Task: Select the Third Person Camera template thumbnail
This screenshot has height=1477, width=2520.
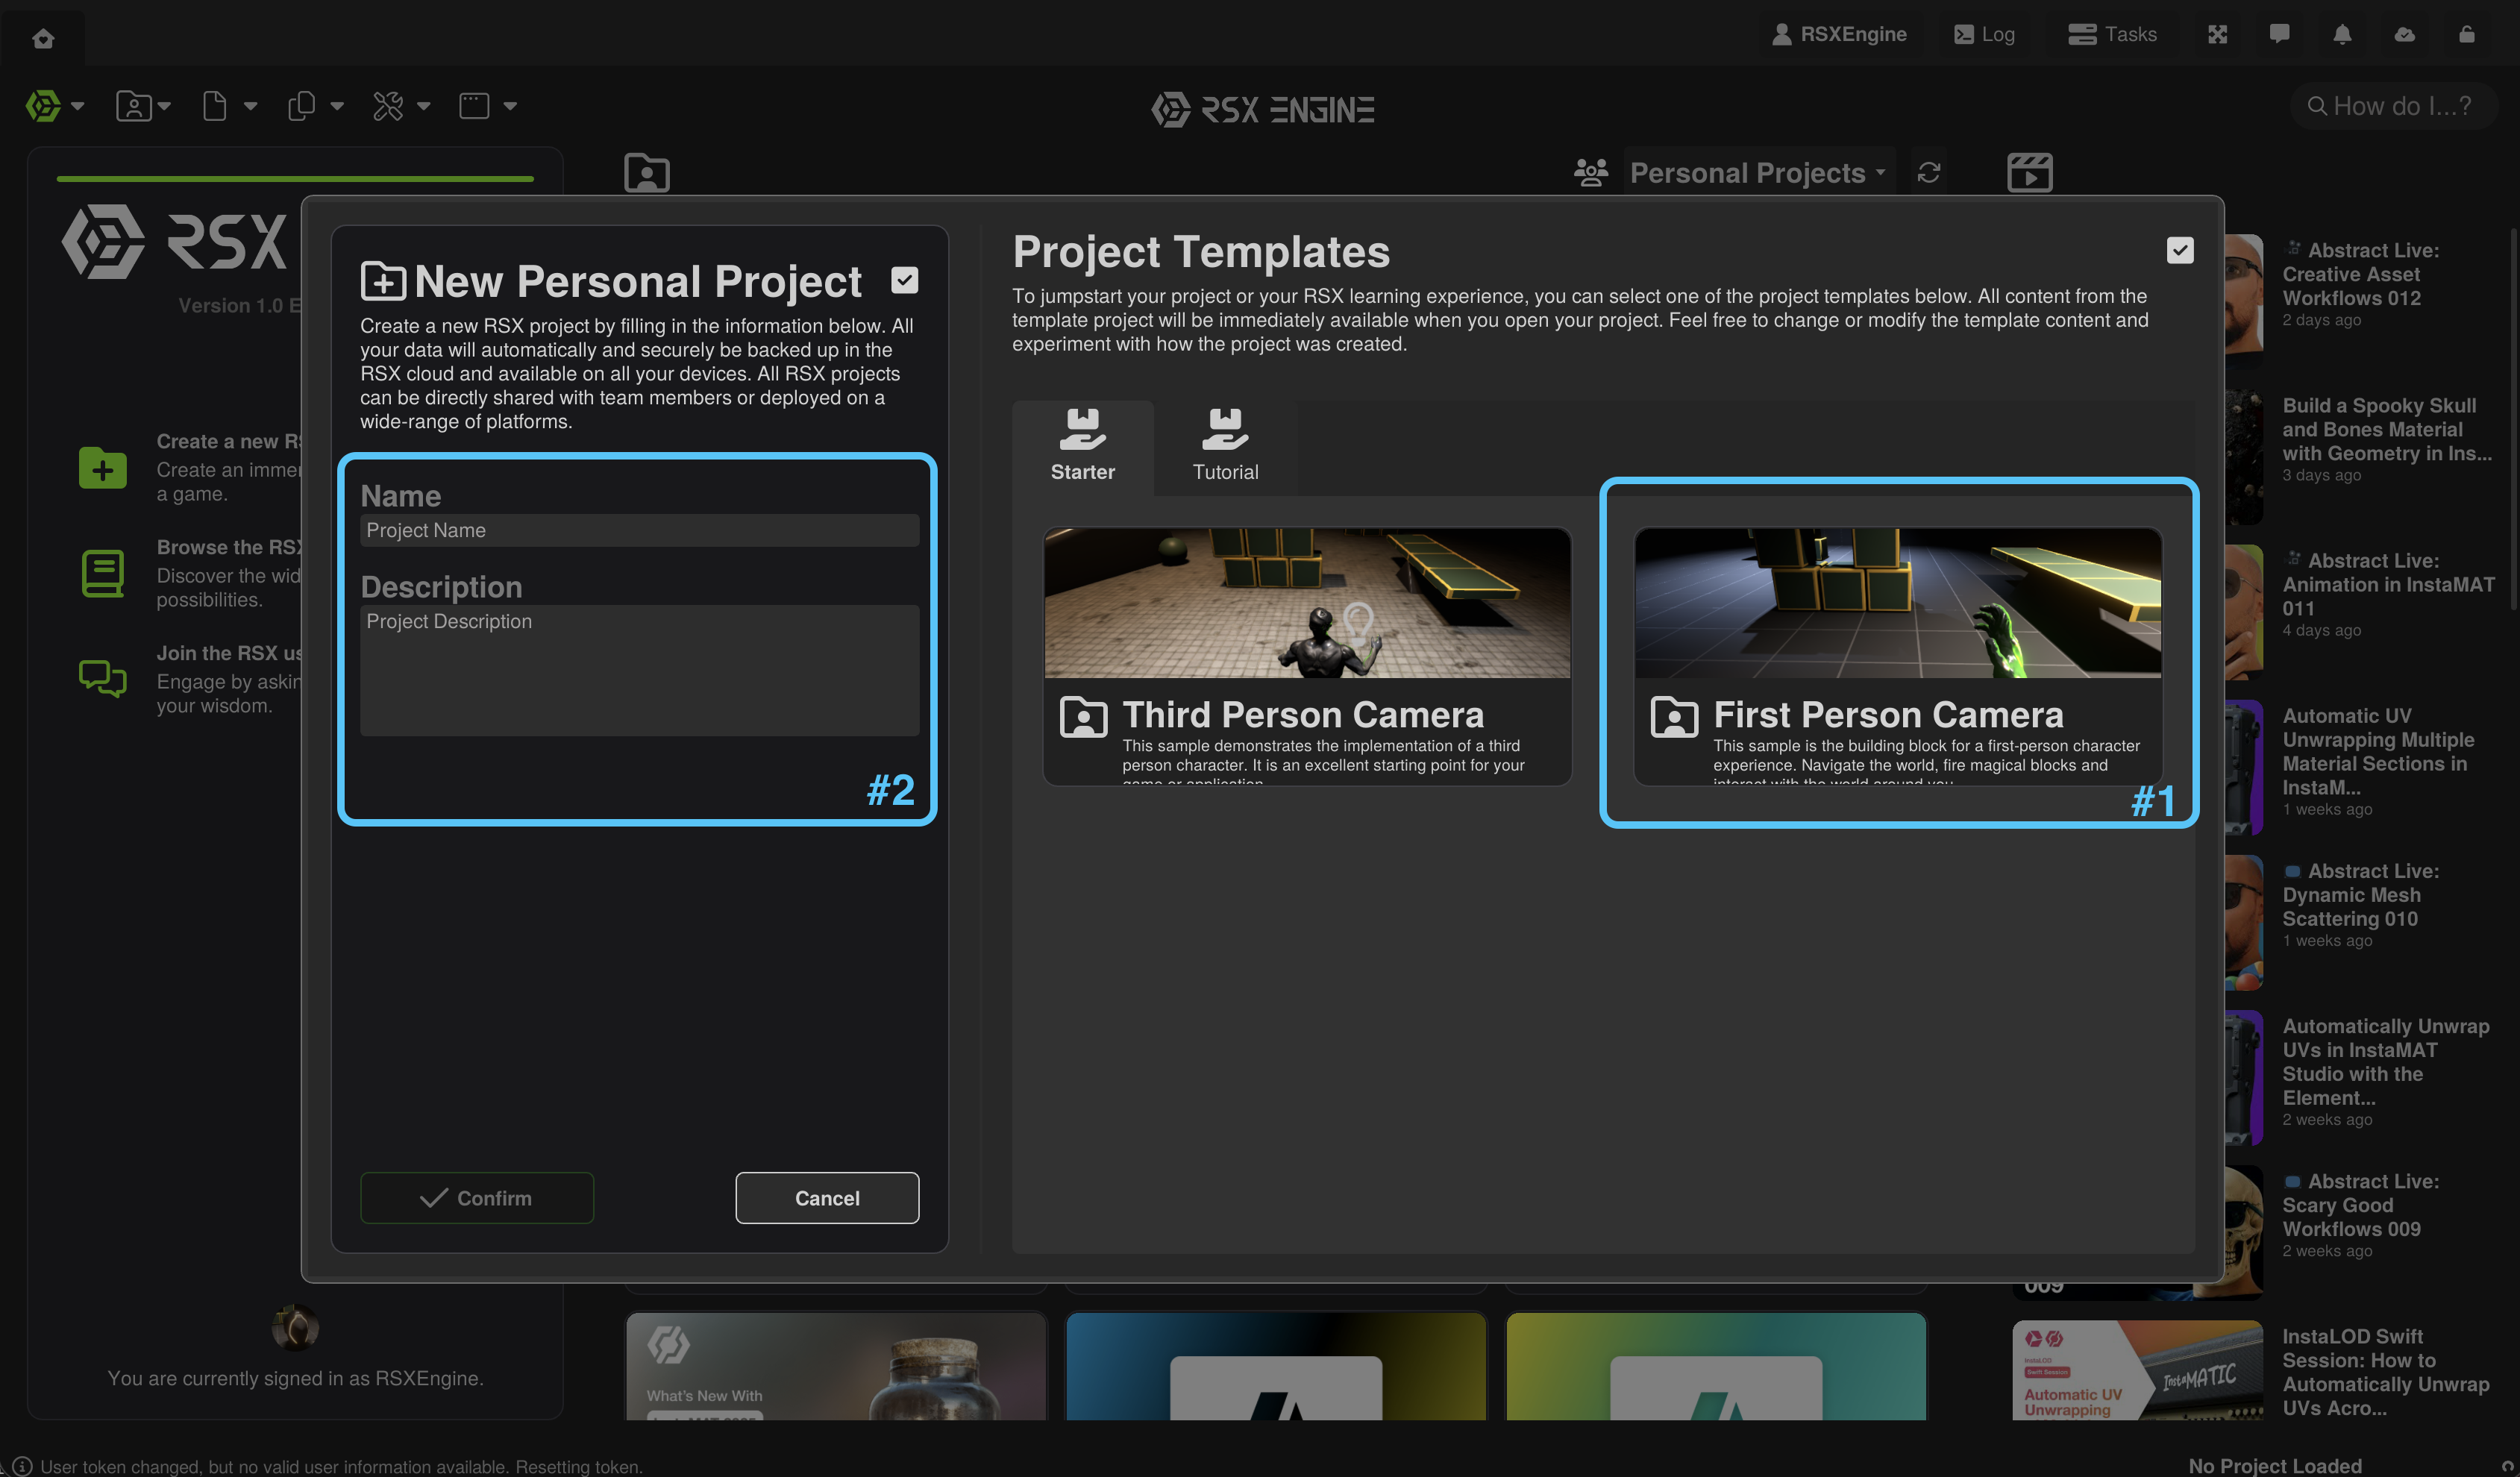Action: coord(1306,603)
